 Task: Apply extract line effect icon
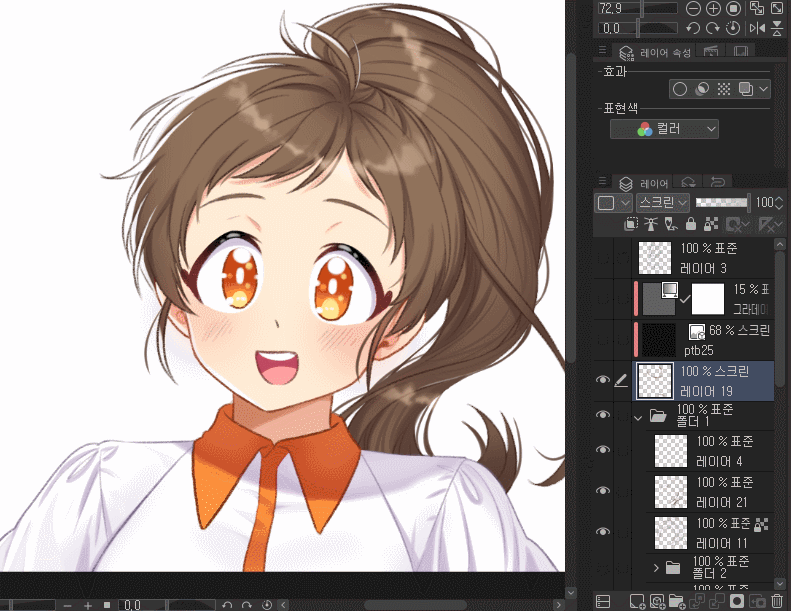coord(702,89)
